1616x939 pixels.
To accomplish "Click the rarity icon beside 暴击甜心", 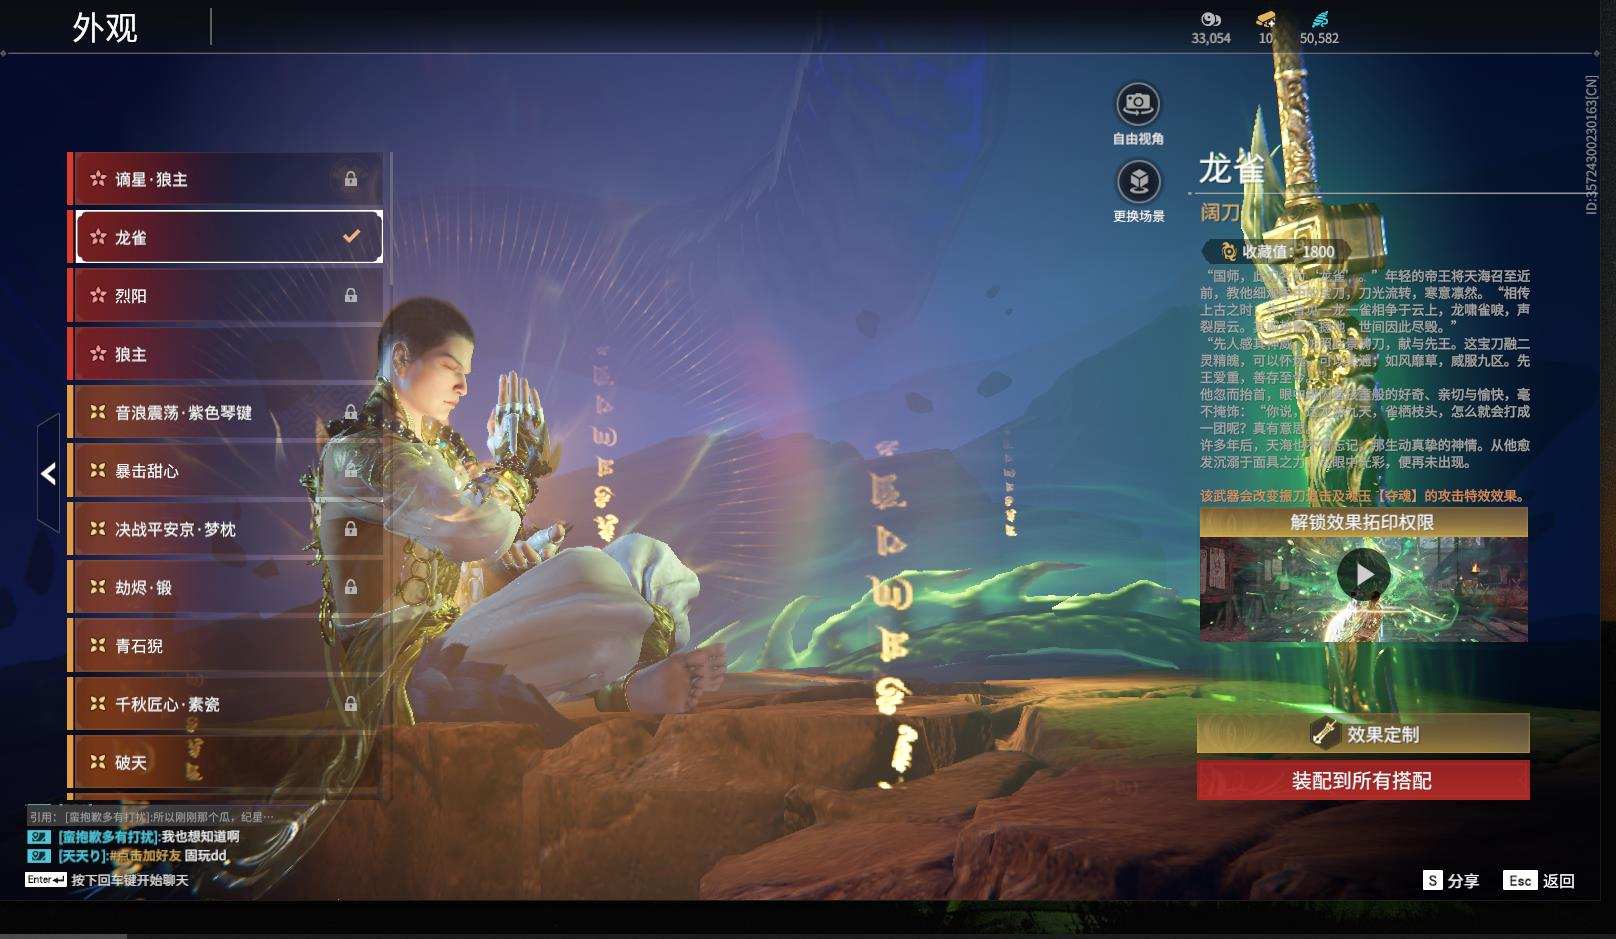I will [98, 470].
